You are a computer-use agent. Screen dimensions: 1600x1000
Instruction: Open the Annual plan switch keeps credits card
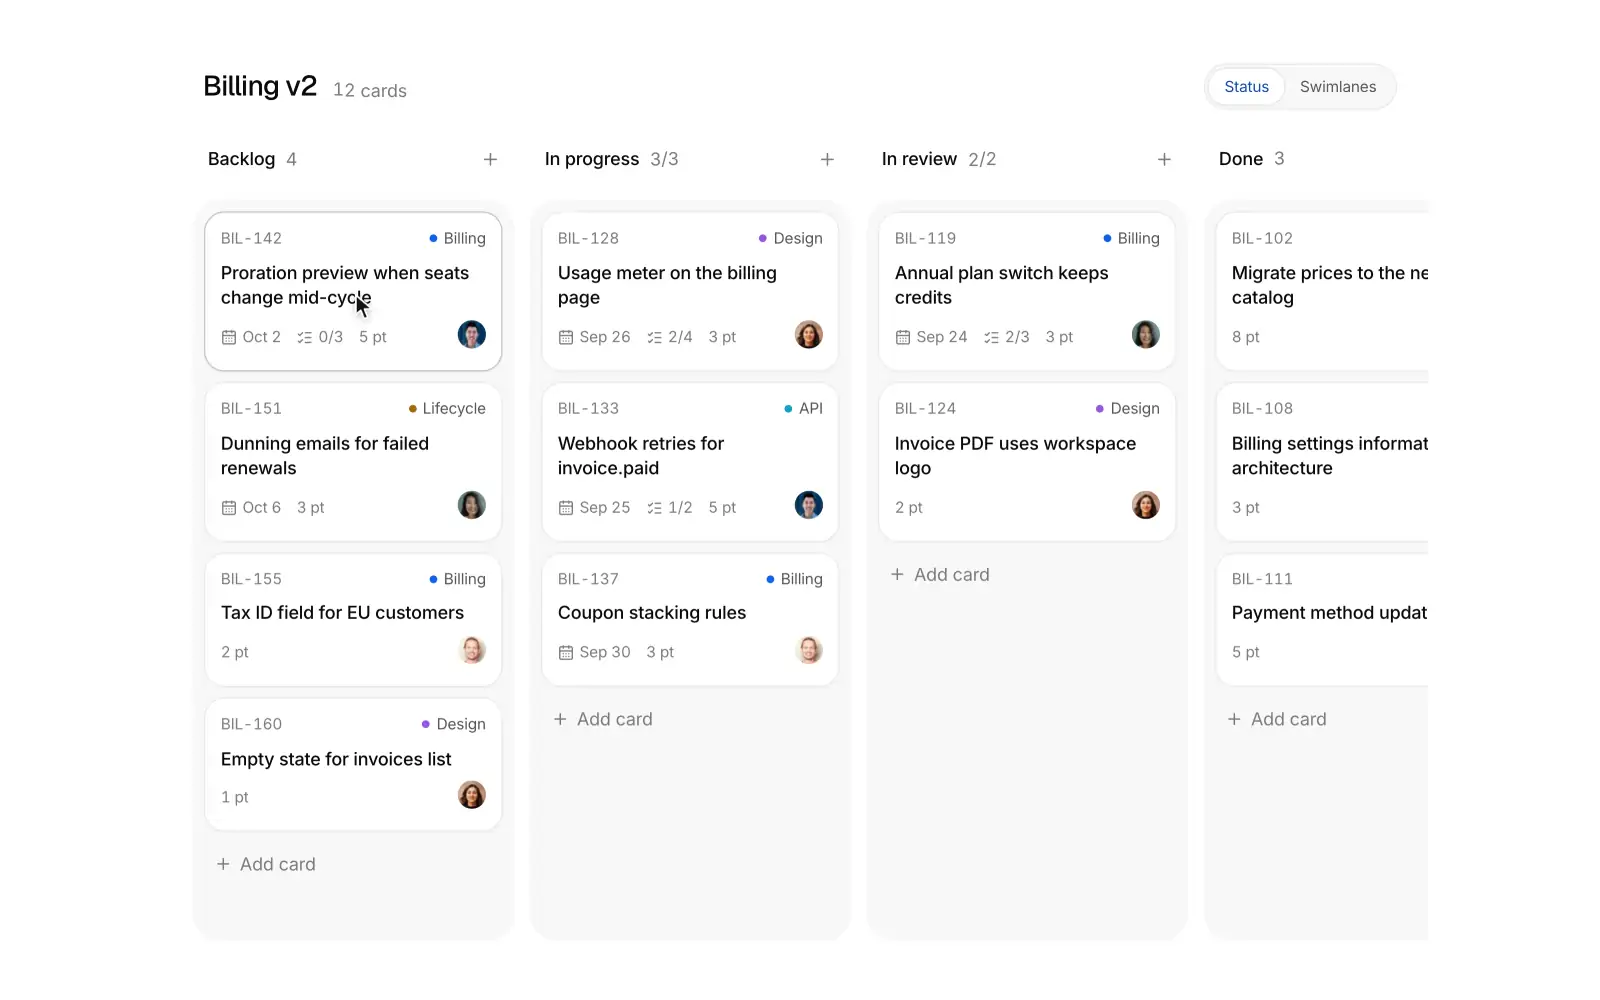click(1027, 291)
